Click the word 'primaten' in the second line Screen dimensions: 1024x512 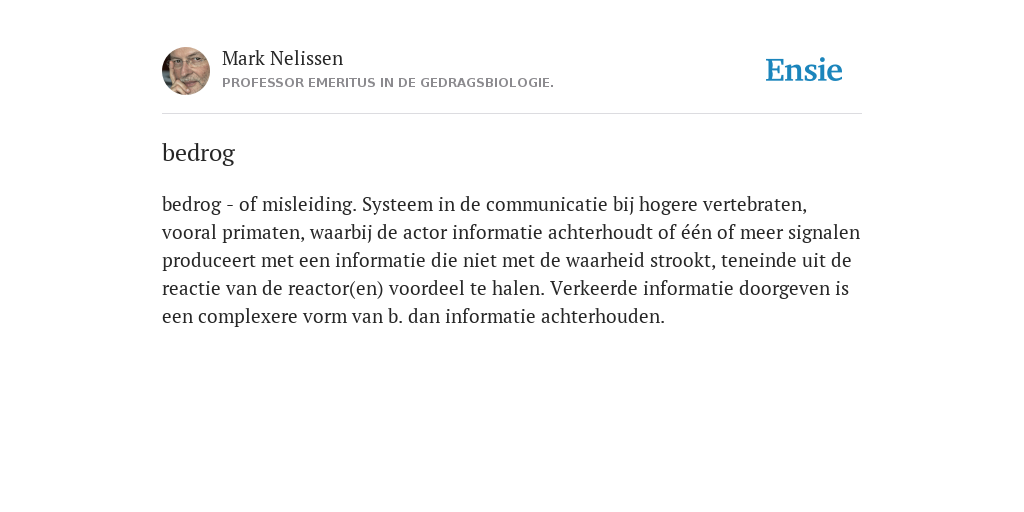(263, 233)
